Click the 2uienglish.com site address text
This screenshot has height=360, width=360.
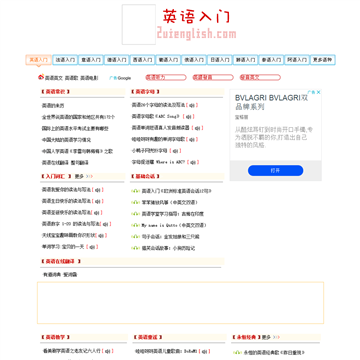point(196,34)
